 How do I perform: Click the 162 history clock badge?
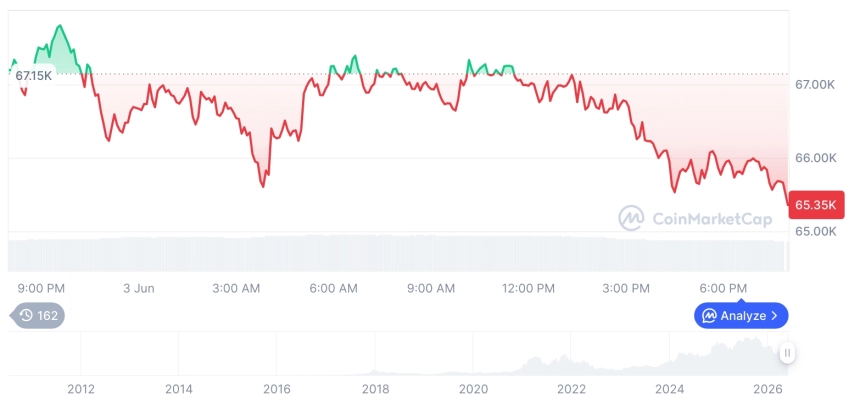tap(37, 315)
